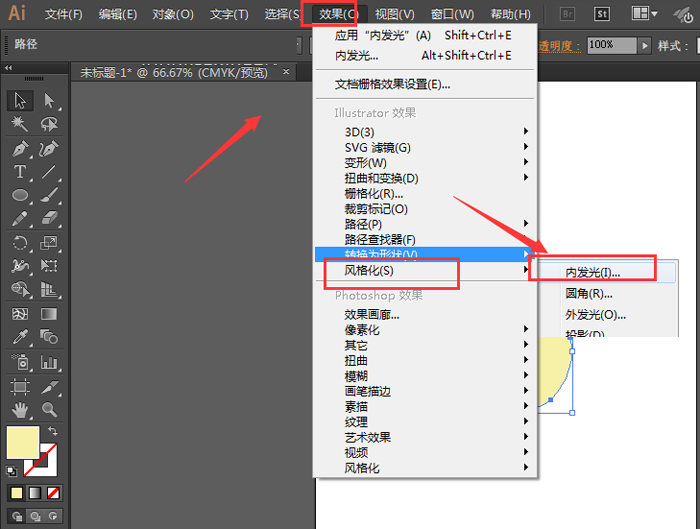The image size is (700, 529).
Task: Select the Line Segment tool
Action: (x=49, y=172)
